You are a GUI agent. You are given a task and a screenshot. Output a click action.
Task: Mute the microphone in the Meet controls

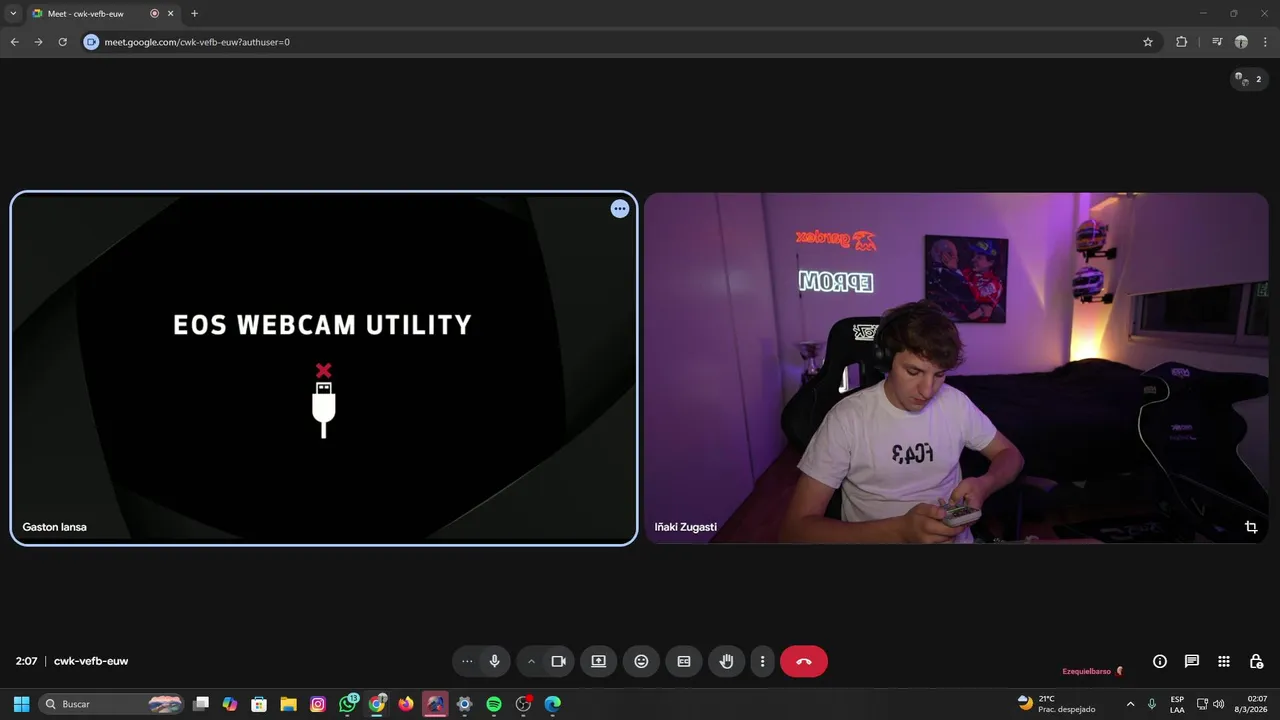494,661
